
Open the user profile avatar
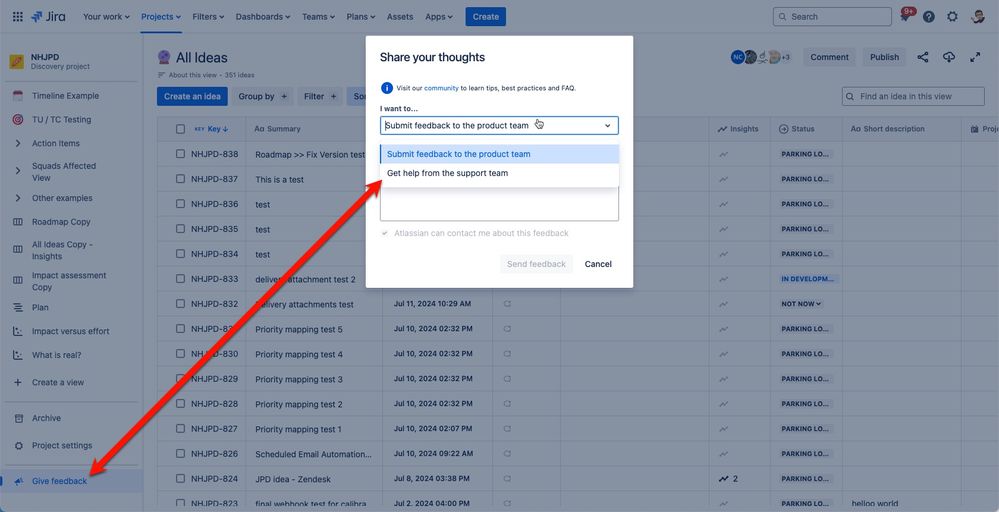point(978,17)
